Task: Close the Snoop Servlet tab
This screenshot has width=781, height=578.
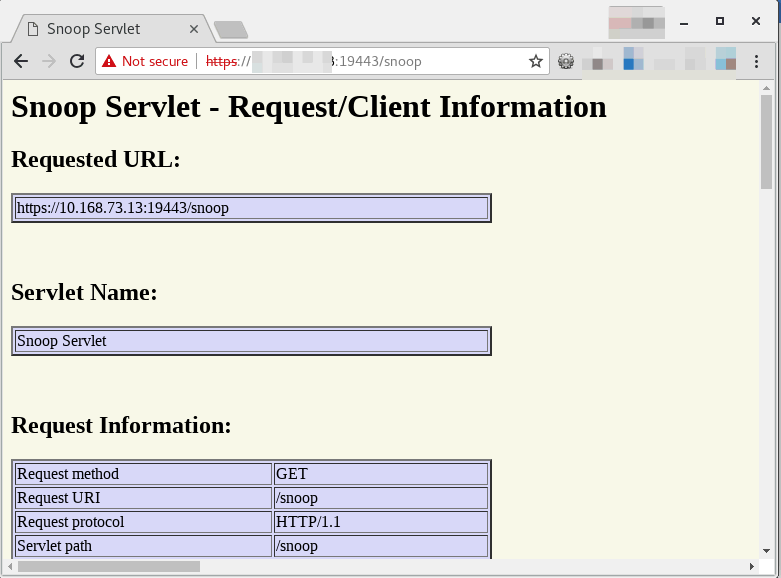Action: click(191, 29)
